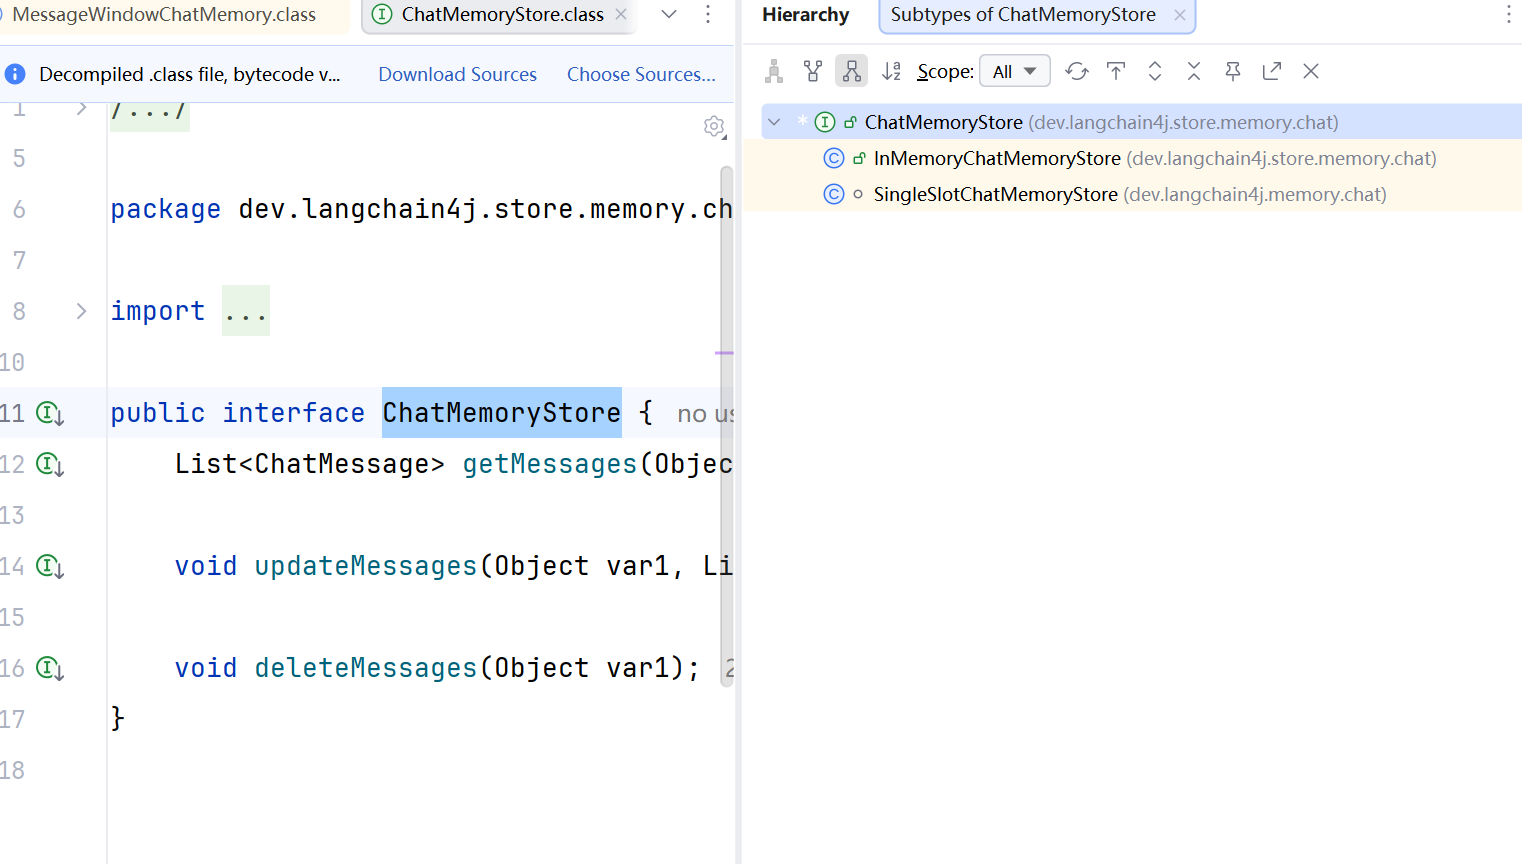Click the autoscroll to source arrow icon
Viewport: 1522px width, 864px height.
click(1116, 71)
